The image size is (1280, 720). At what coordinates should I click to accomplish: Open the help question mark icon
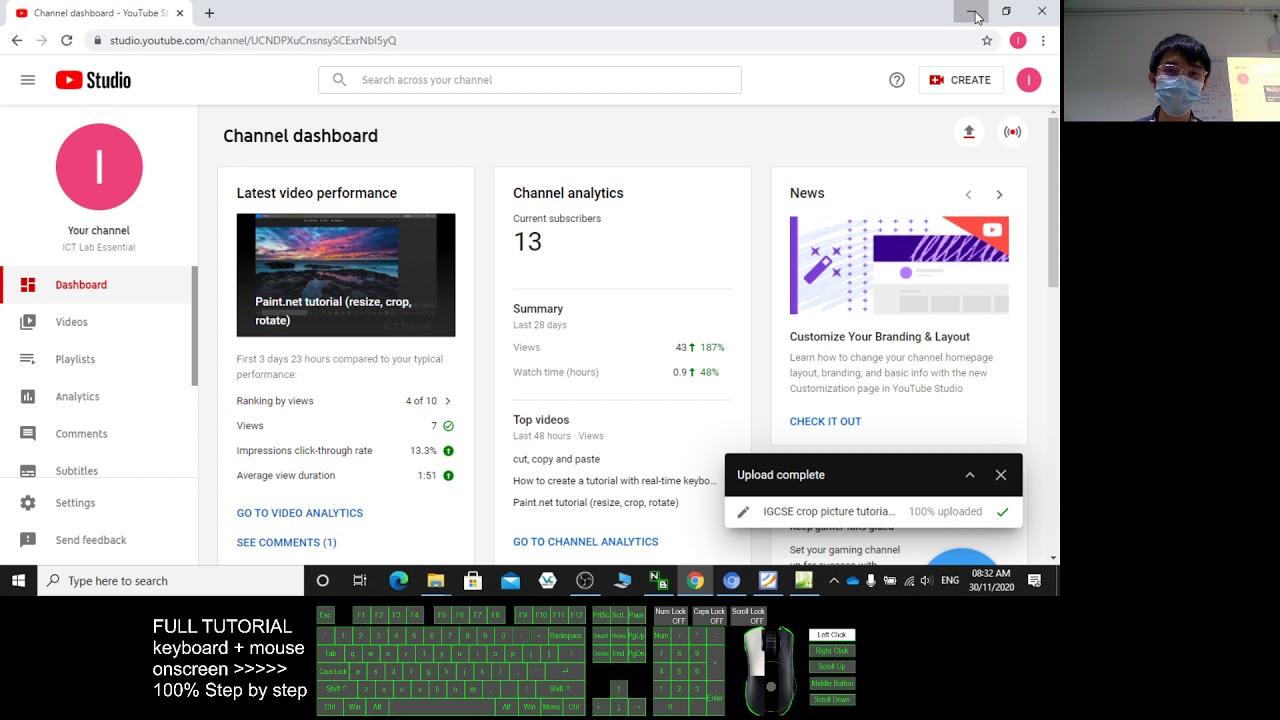pos(897,80)
